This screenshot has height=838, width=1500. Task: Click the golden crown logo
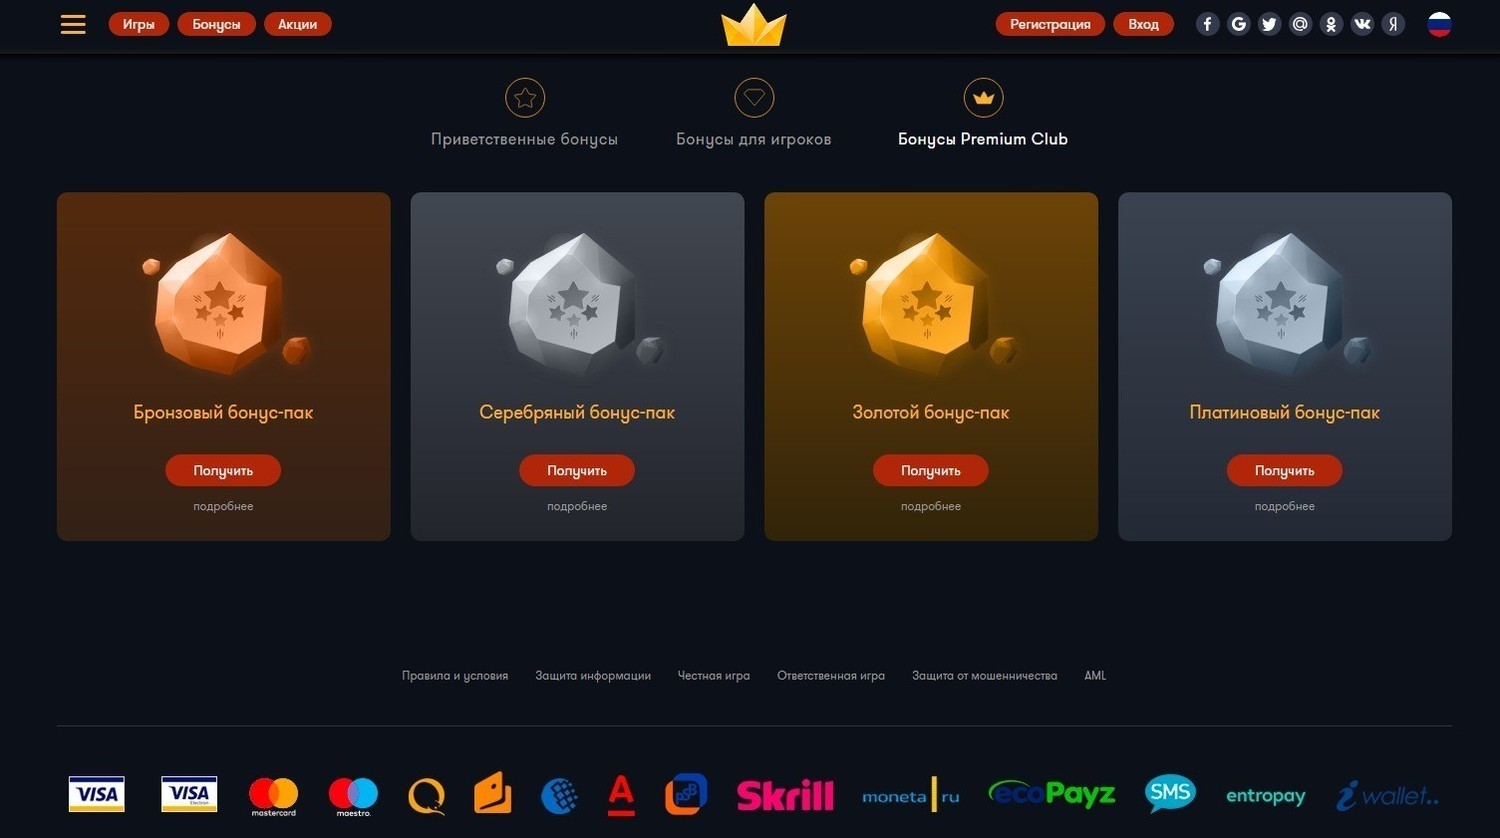(x=754, y=25)
